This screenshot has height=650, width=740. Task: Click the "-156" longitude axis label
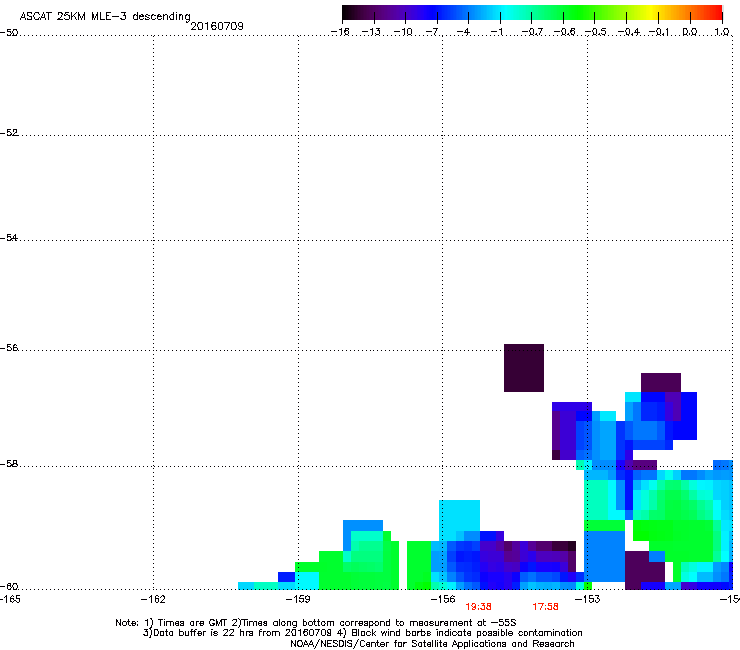(x=443, y=599)
